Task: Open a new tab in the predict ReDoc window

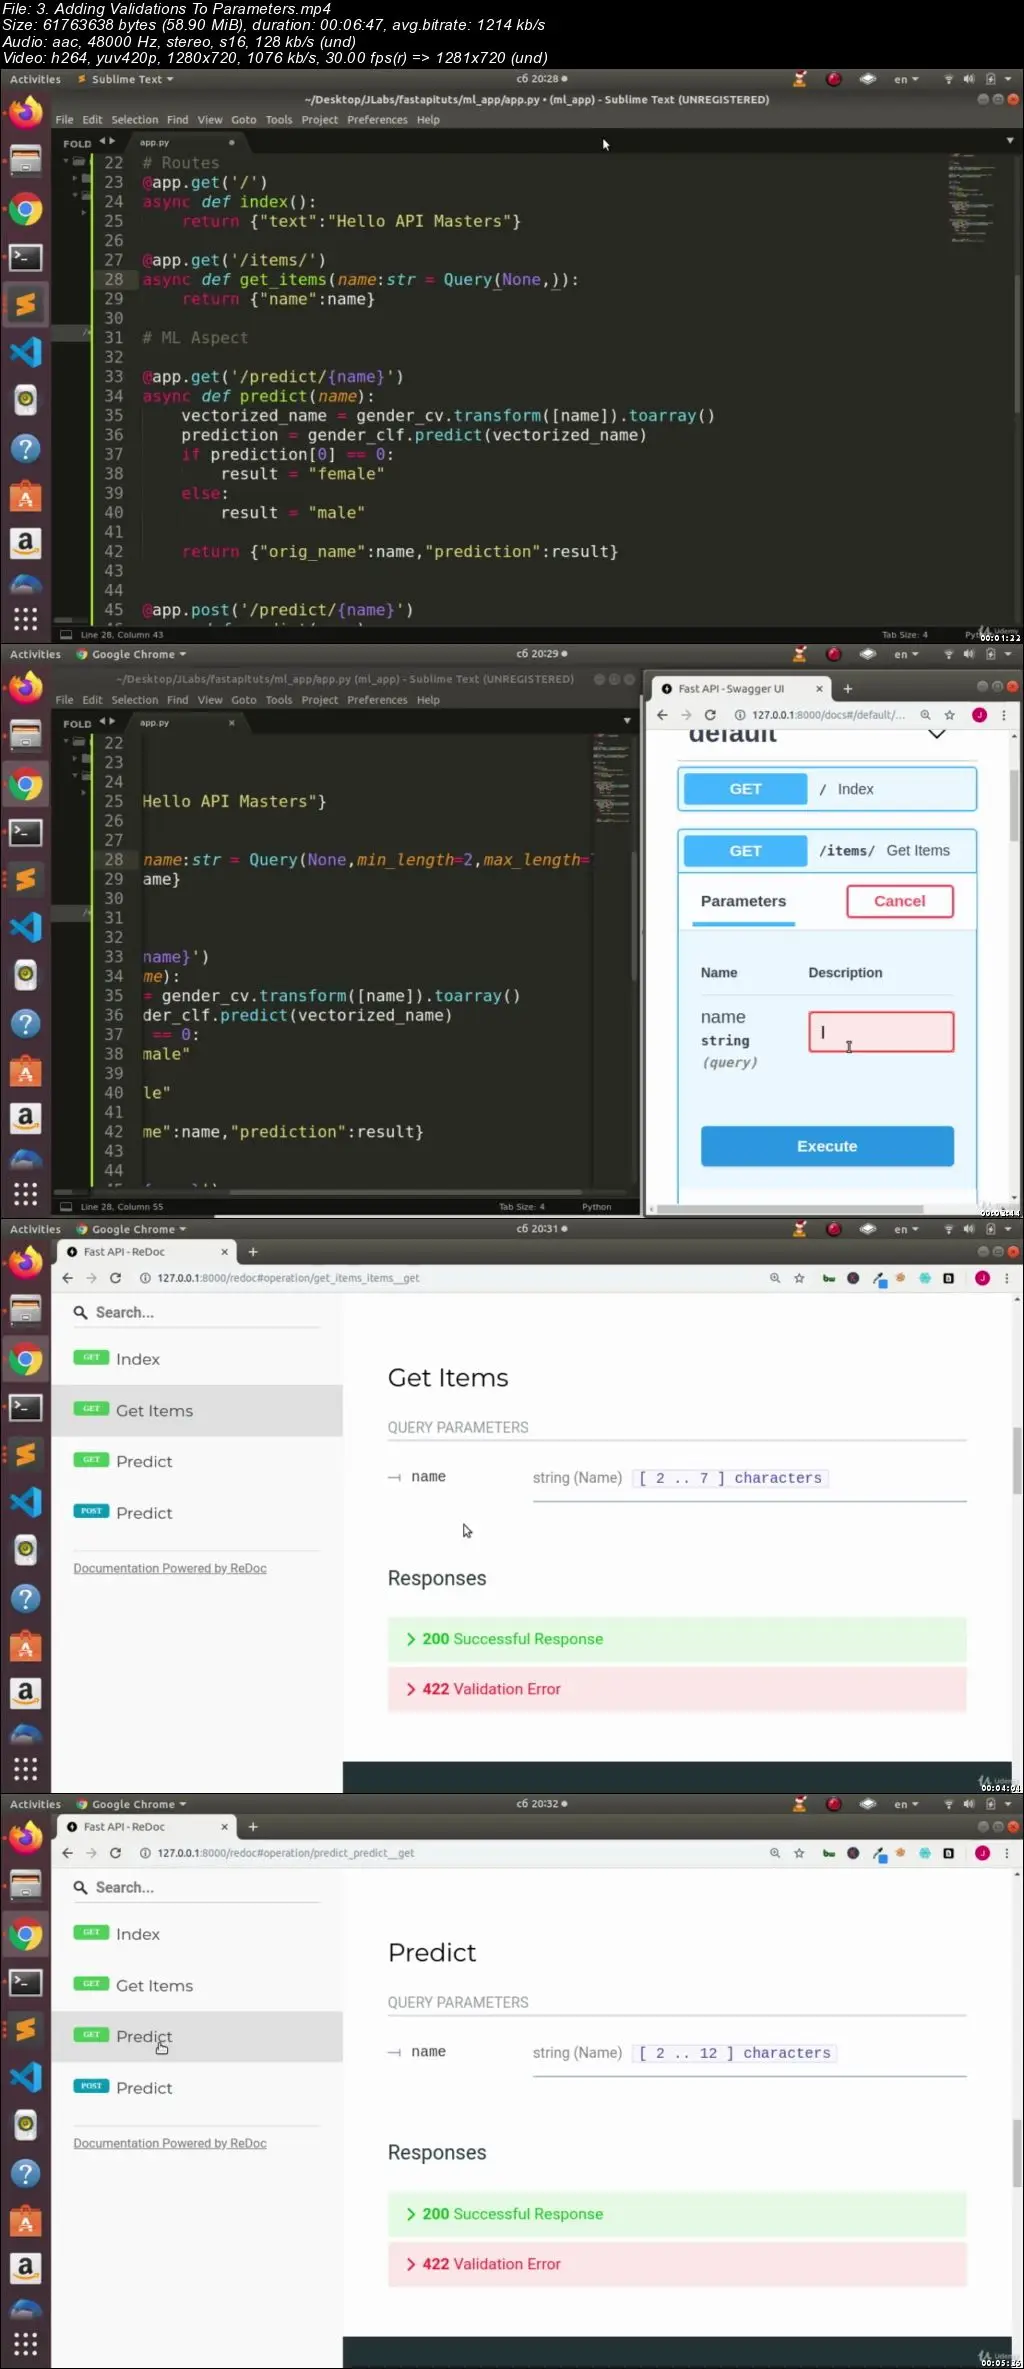Action: coord(253,1827)
